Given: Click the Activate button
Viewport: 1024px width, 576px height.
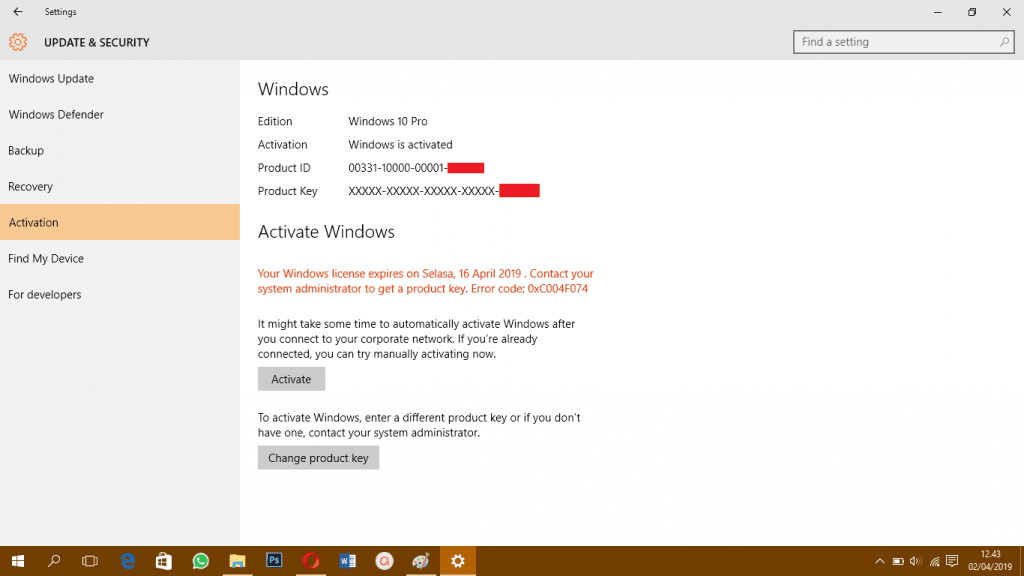Looking at the screenshot, I should click(291, 379).
